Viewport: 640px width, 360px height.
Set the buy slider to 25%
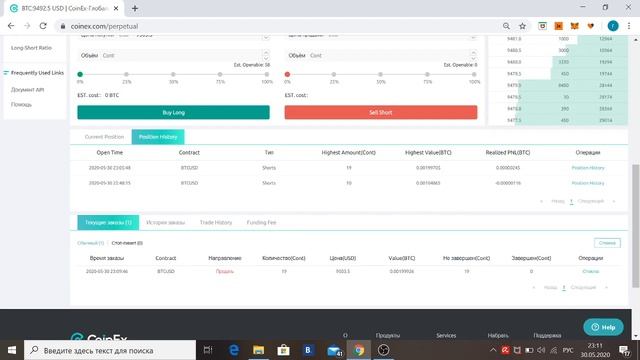[127, 74]
